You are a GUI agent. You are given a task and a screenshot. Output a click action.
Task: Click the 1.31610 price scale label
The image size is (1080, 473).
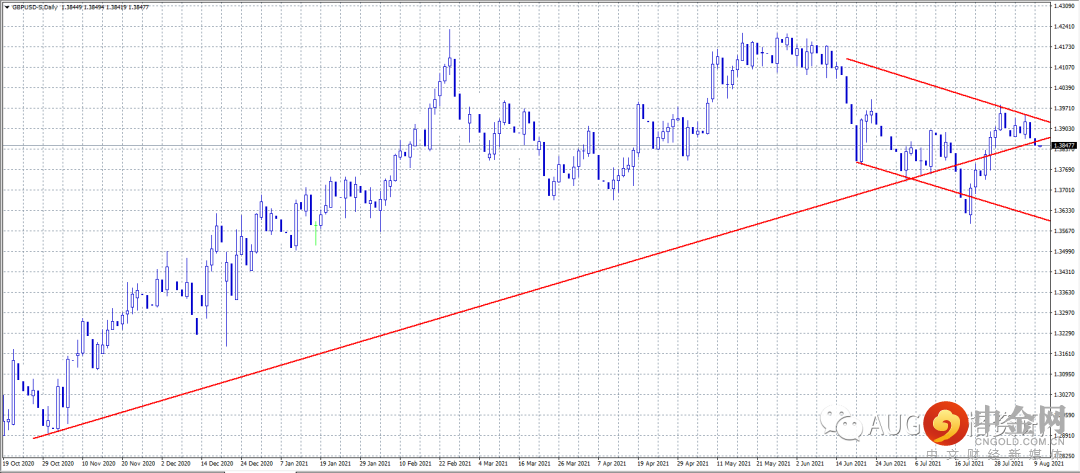pyautogui.click(x=1065, y=354)
